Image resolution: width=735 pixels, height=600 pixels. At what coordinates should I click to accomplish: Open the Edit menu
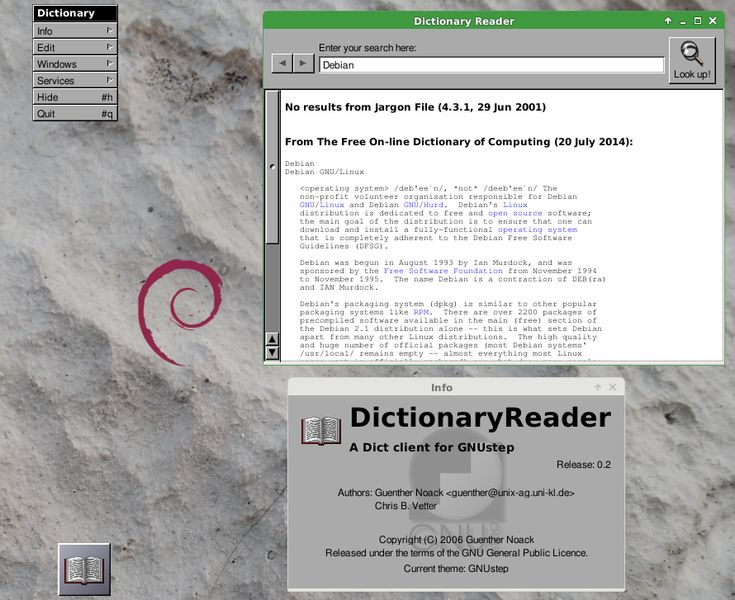[75, 47]
